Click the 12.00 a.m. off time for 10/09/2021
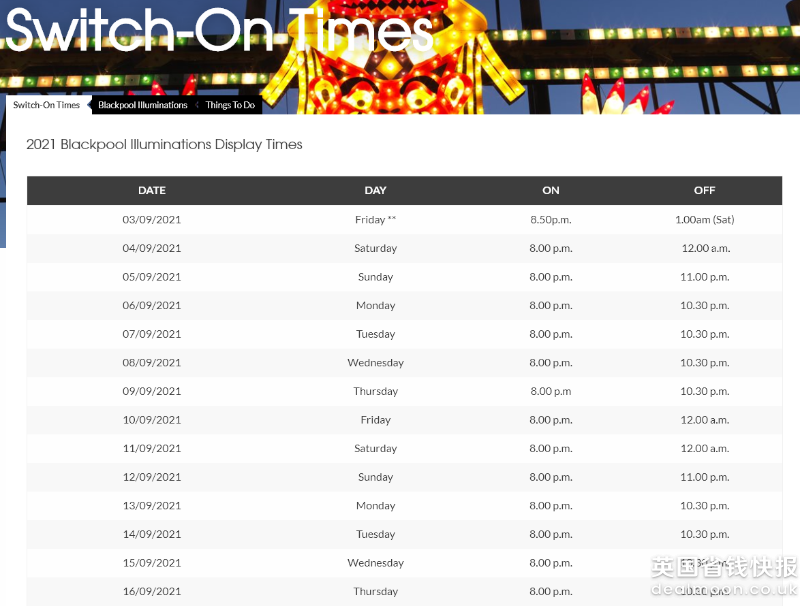This screenshot has height=606, width=800. click(705, 420)
